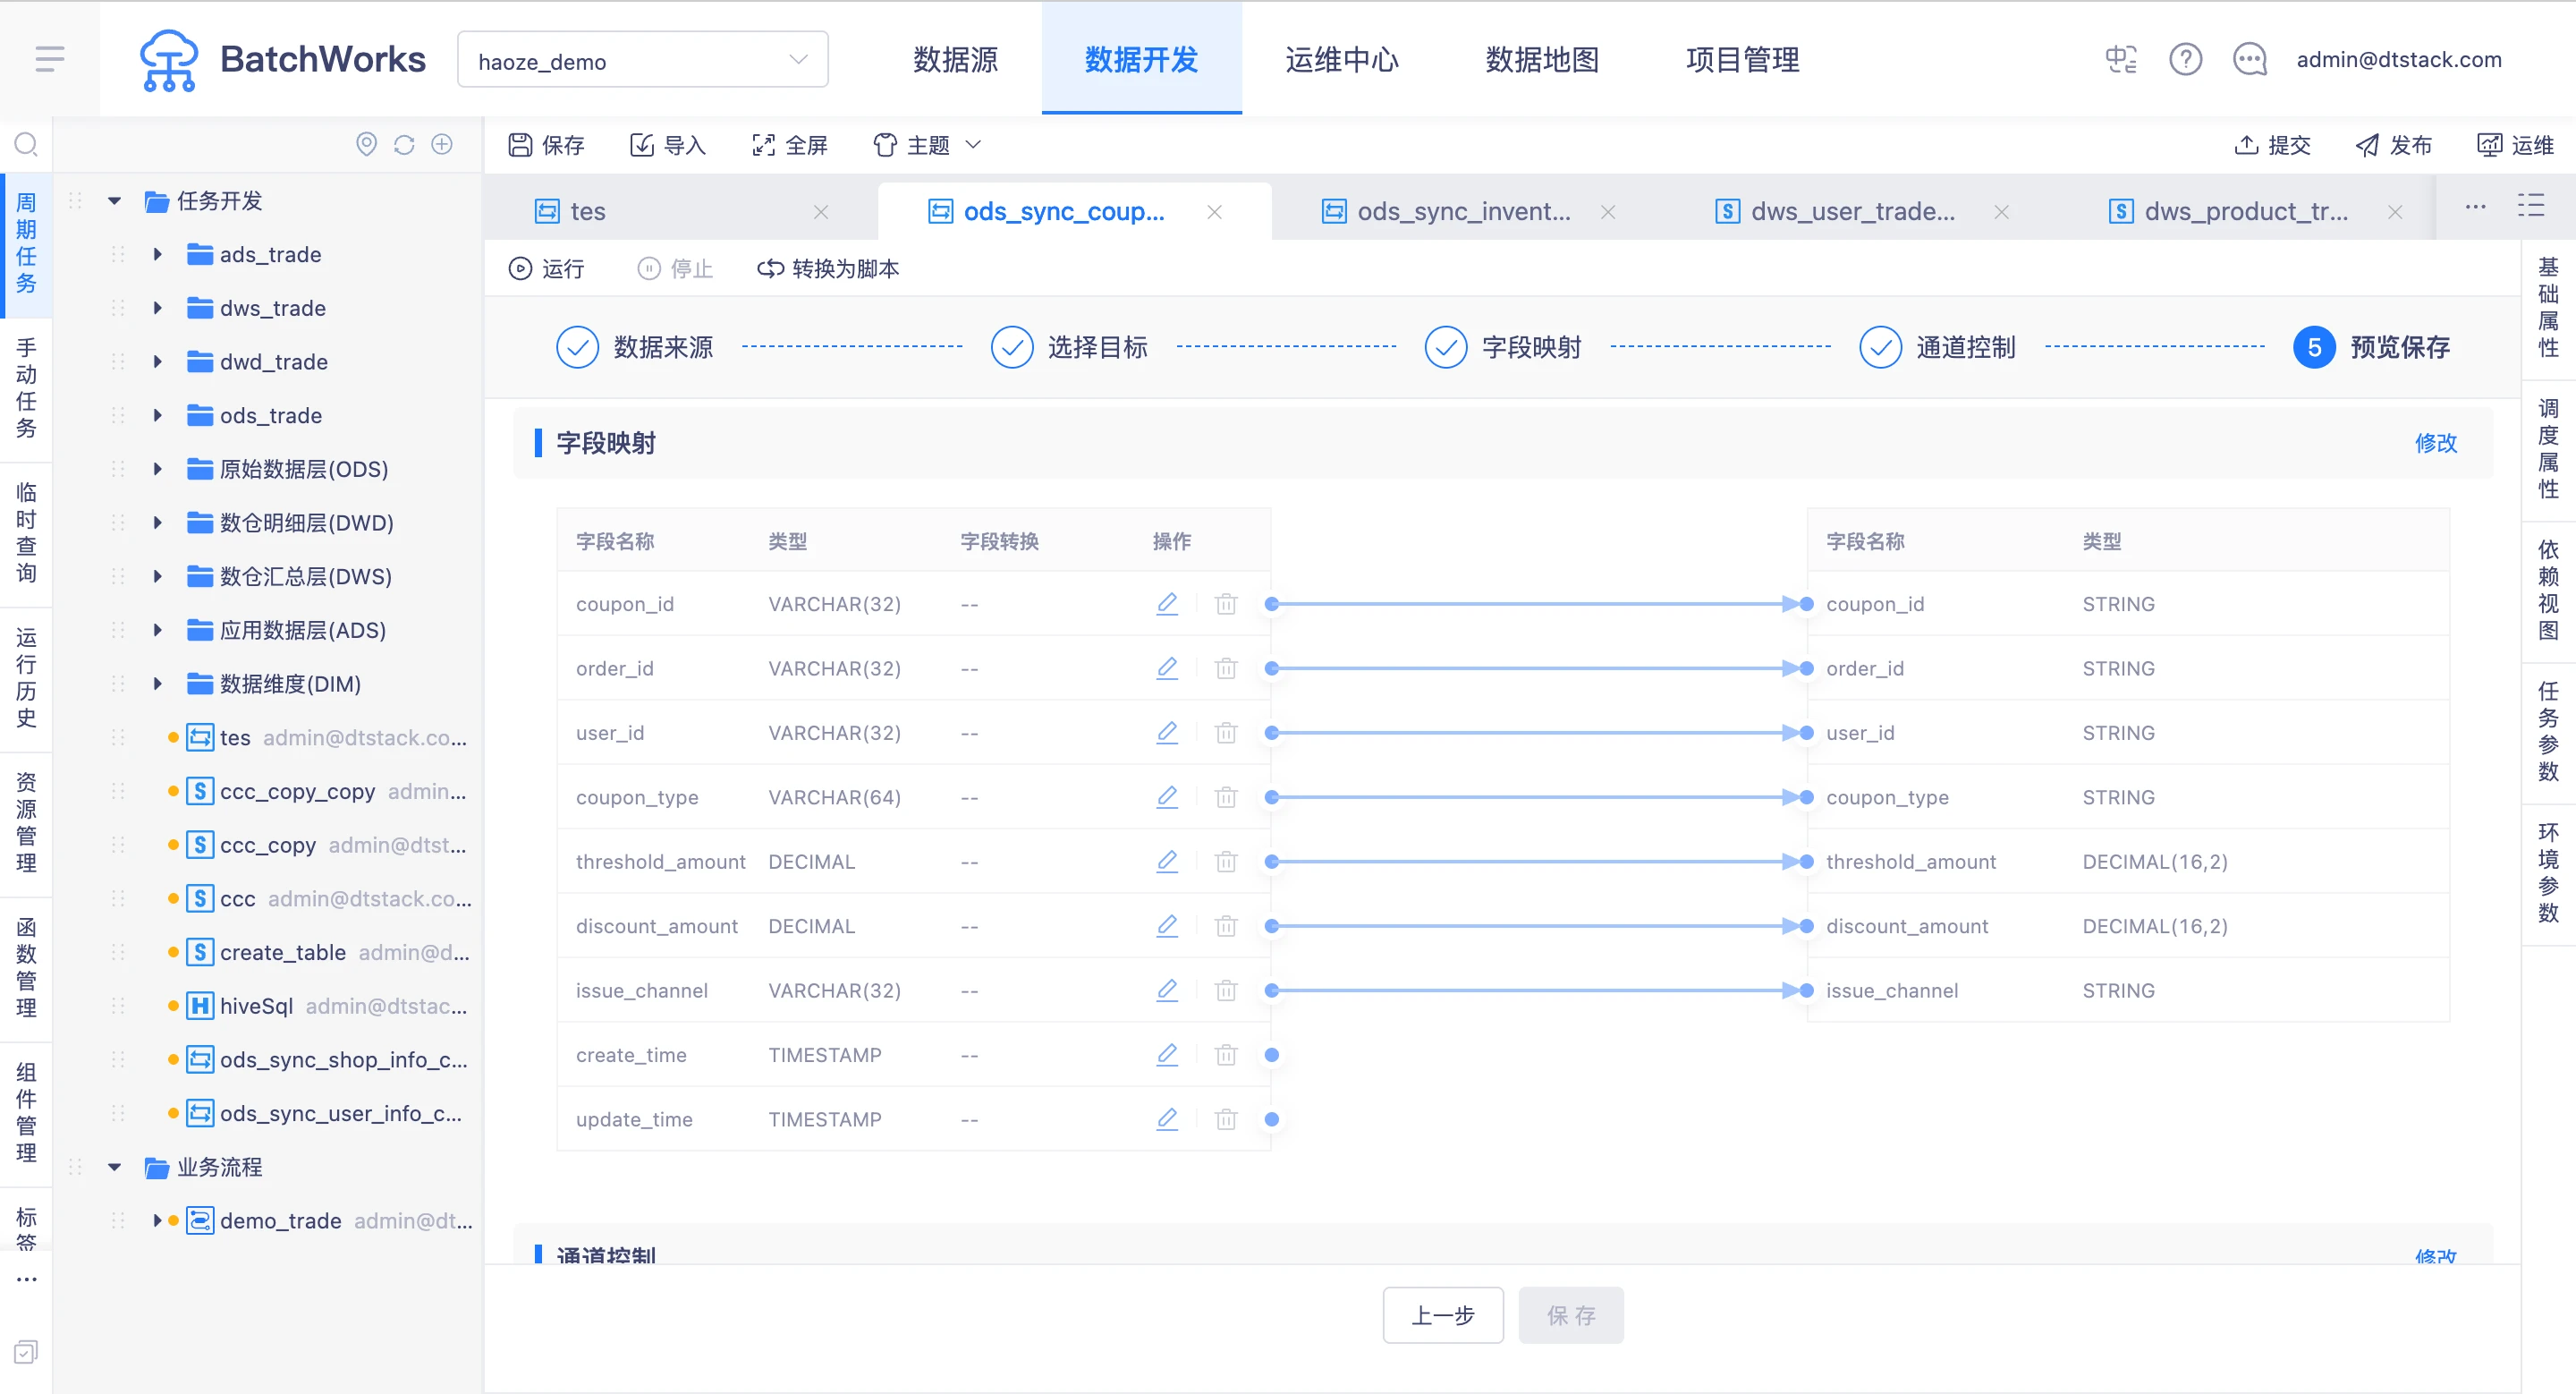Jump to 字段映射 step
The image size is (2576, 1394).
(x=1503, y=347)
